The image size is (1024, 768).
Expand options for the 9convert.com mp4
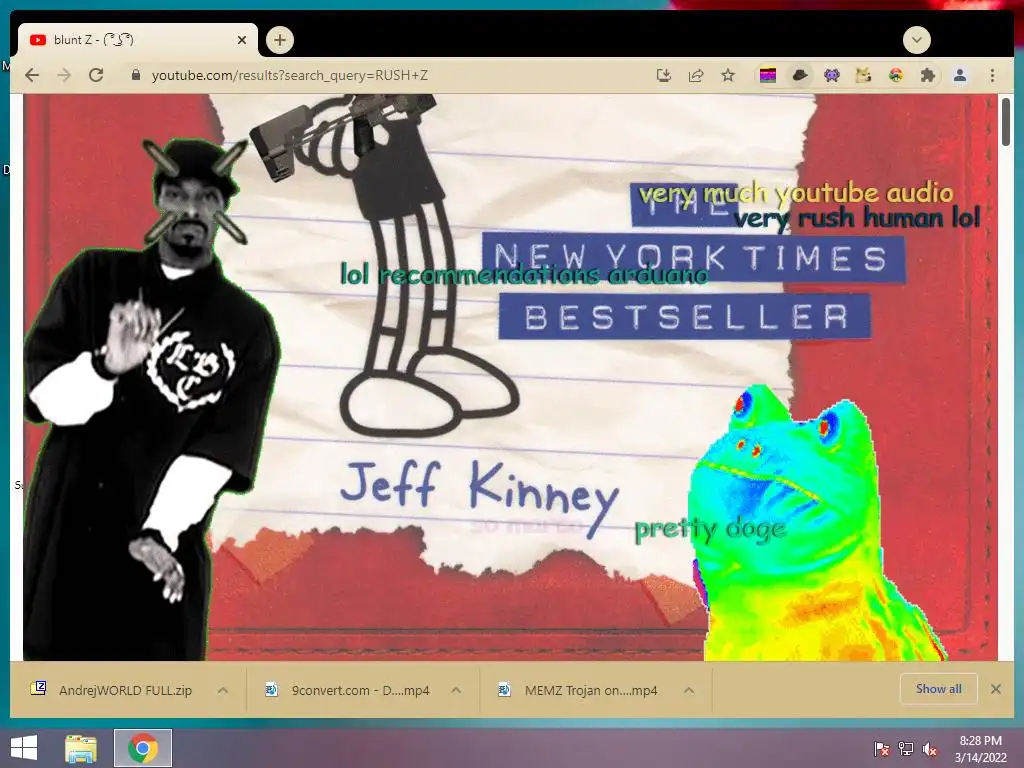tap(456, 690)
